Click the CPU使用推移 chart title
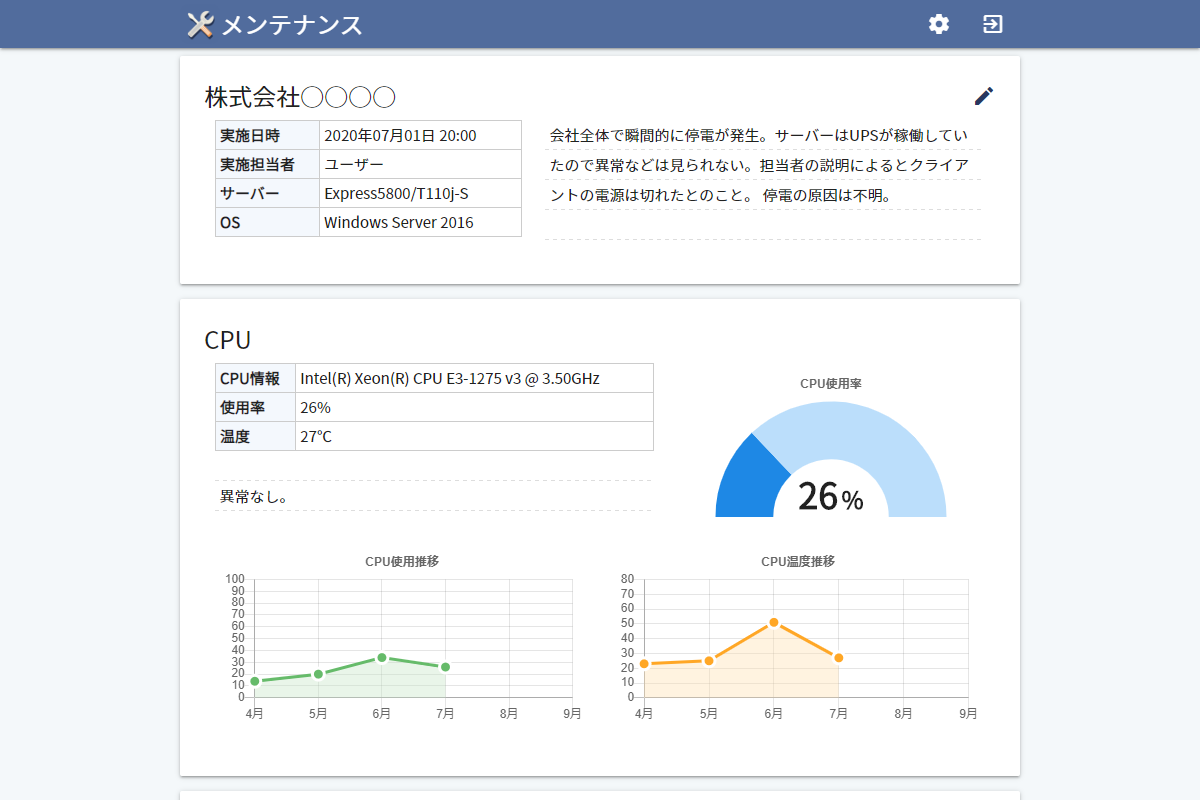Screen dimensions: 1200x800 pos(402,561)
